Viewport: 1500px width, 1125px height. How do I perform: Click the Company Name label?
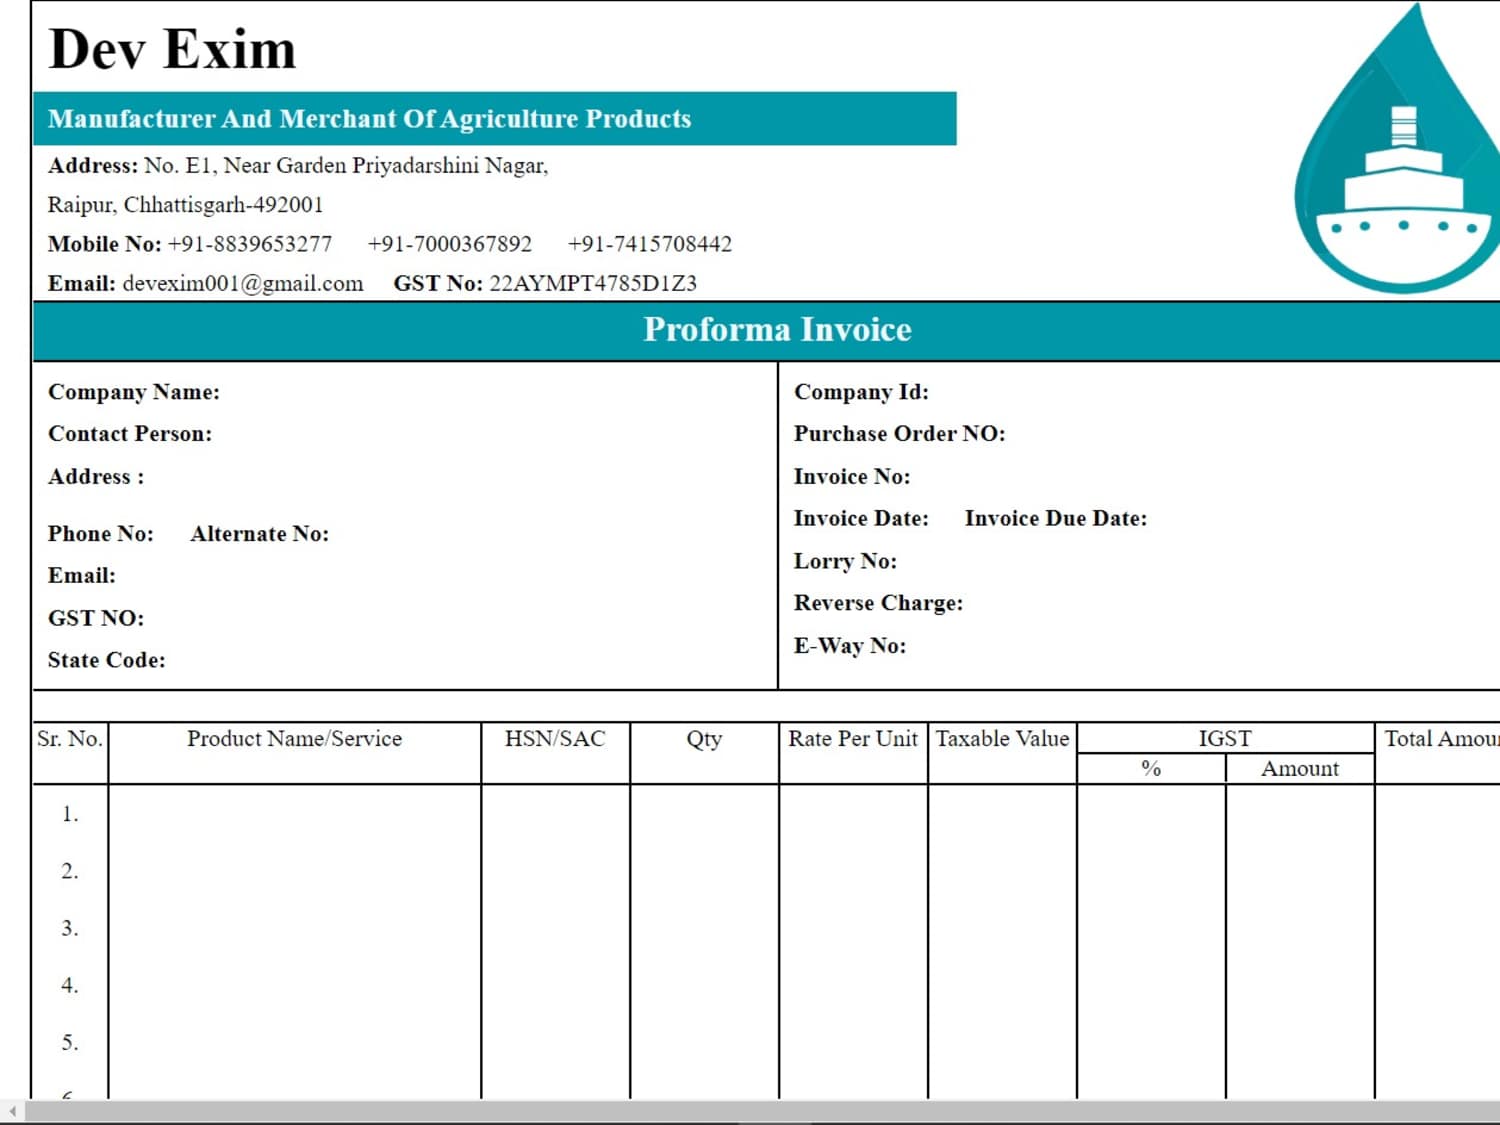click(134, 392)
